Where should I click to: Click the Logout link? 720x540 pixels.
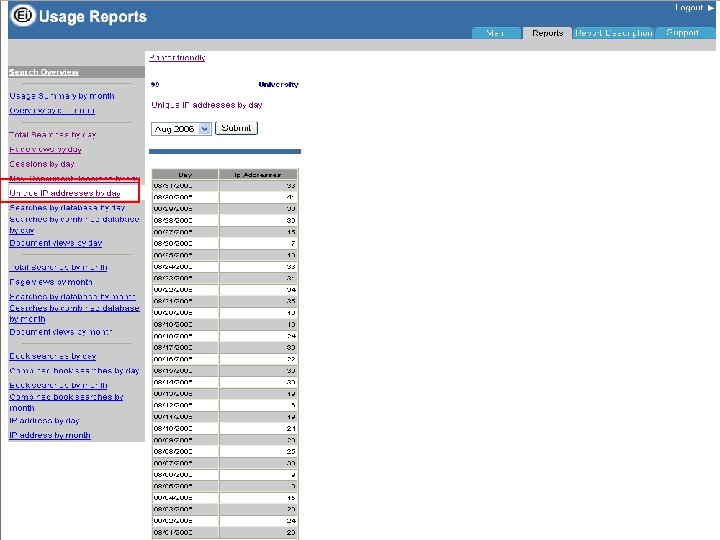(693, 7)
